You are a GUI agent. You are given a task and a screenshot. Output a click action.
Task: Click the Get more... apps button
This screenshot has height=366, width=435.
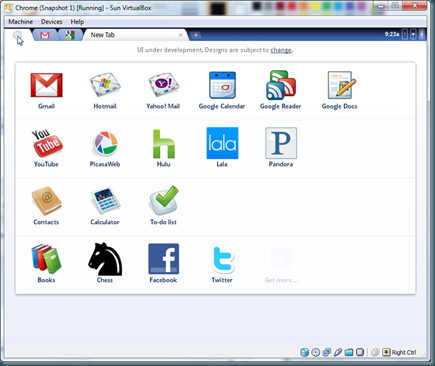[x=281, y=266]
